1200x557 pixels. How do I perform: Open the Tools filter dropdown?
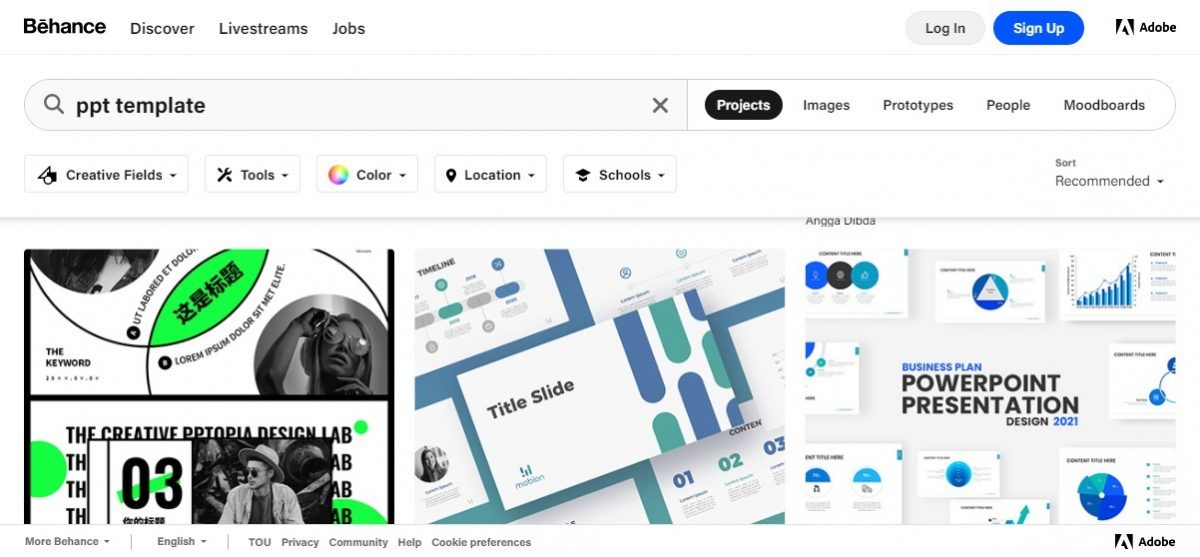[x=253, y=175]
